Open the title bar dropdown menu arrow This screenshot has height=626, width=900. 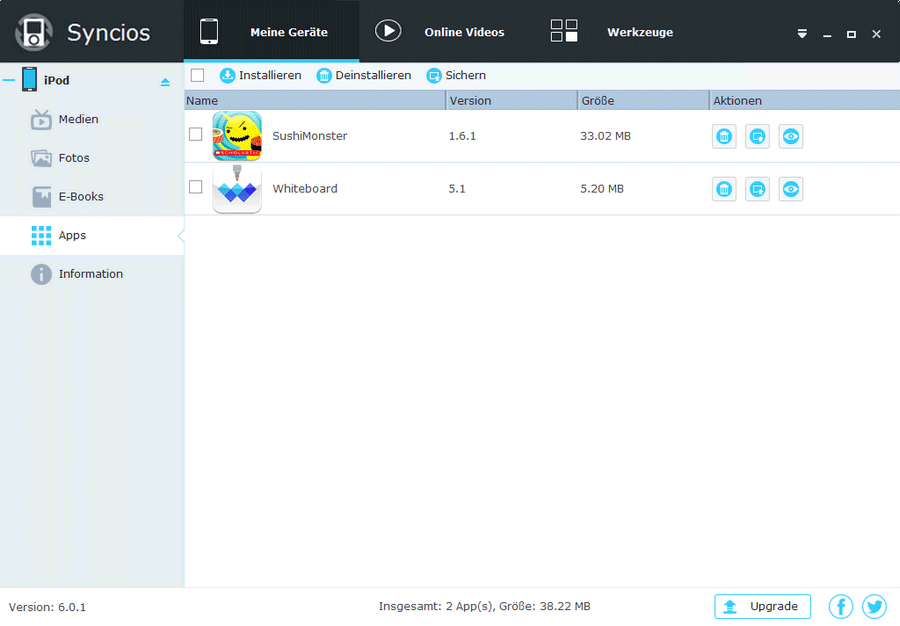(x=802, y=34)
